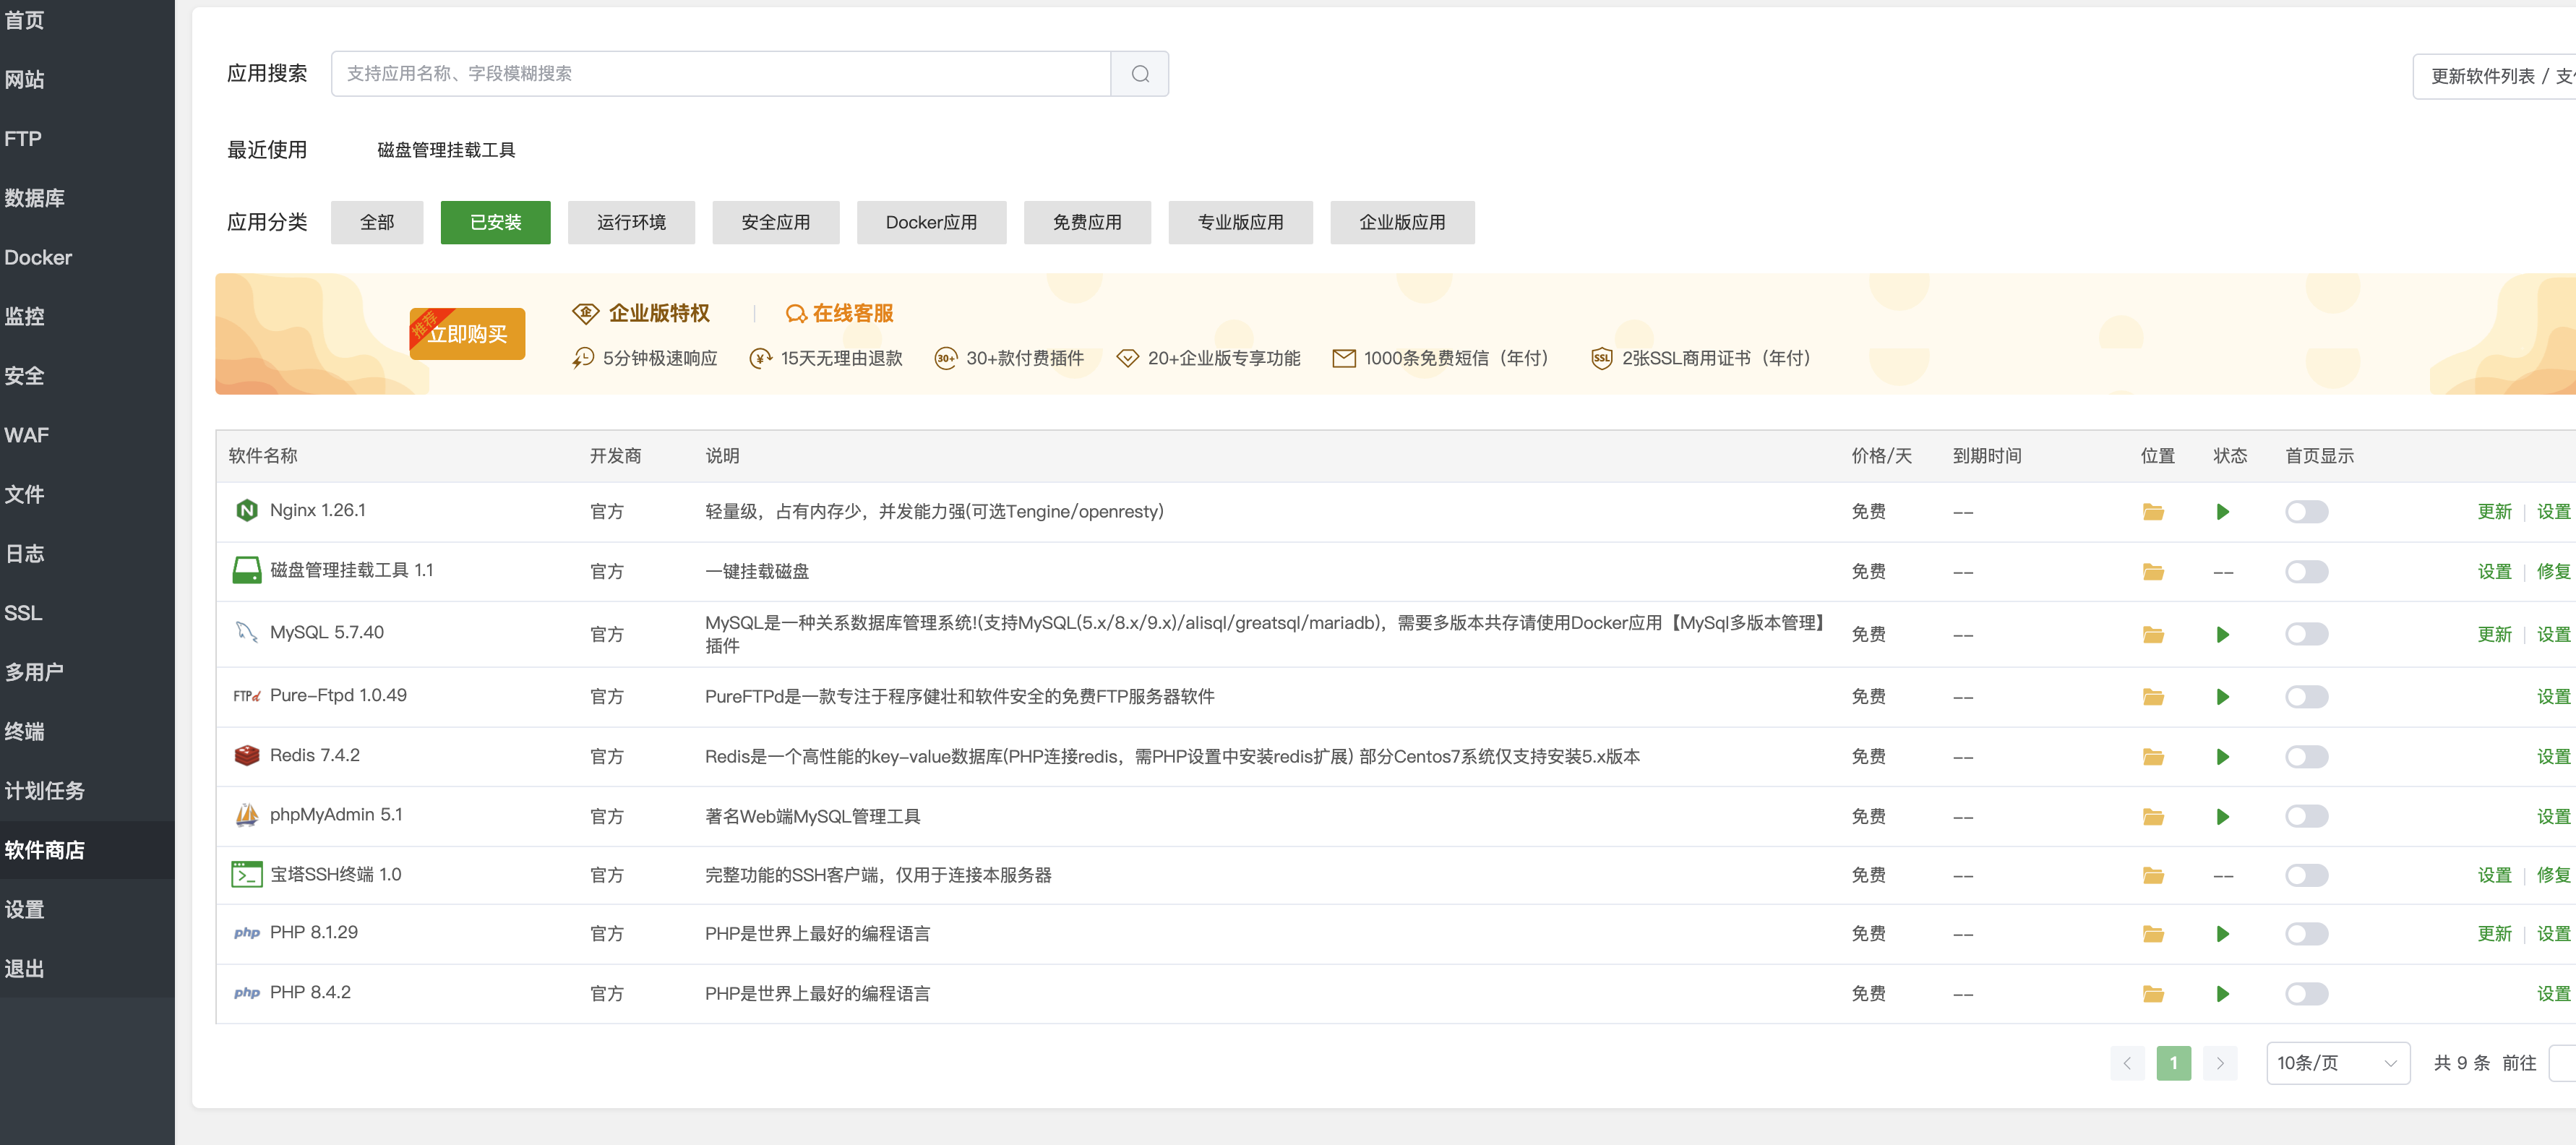This screenshot has height=1145, width=2576.
Task: Select the 免费应用 category tab
Action: 1087,222
